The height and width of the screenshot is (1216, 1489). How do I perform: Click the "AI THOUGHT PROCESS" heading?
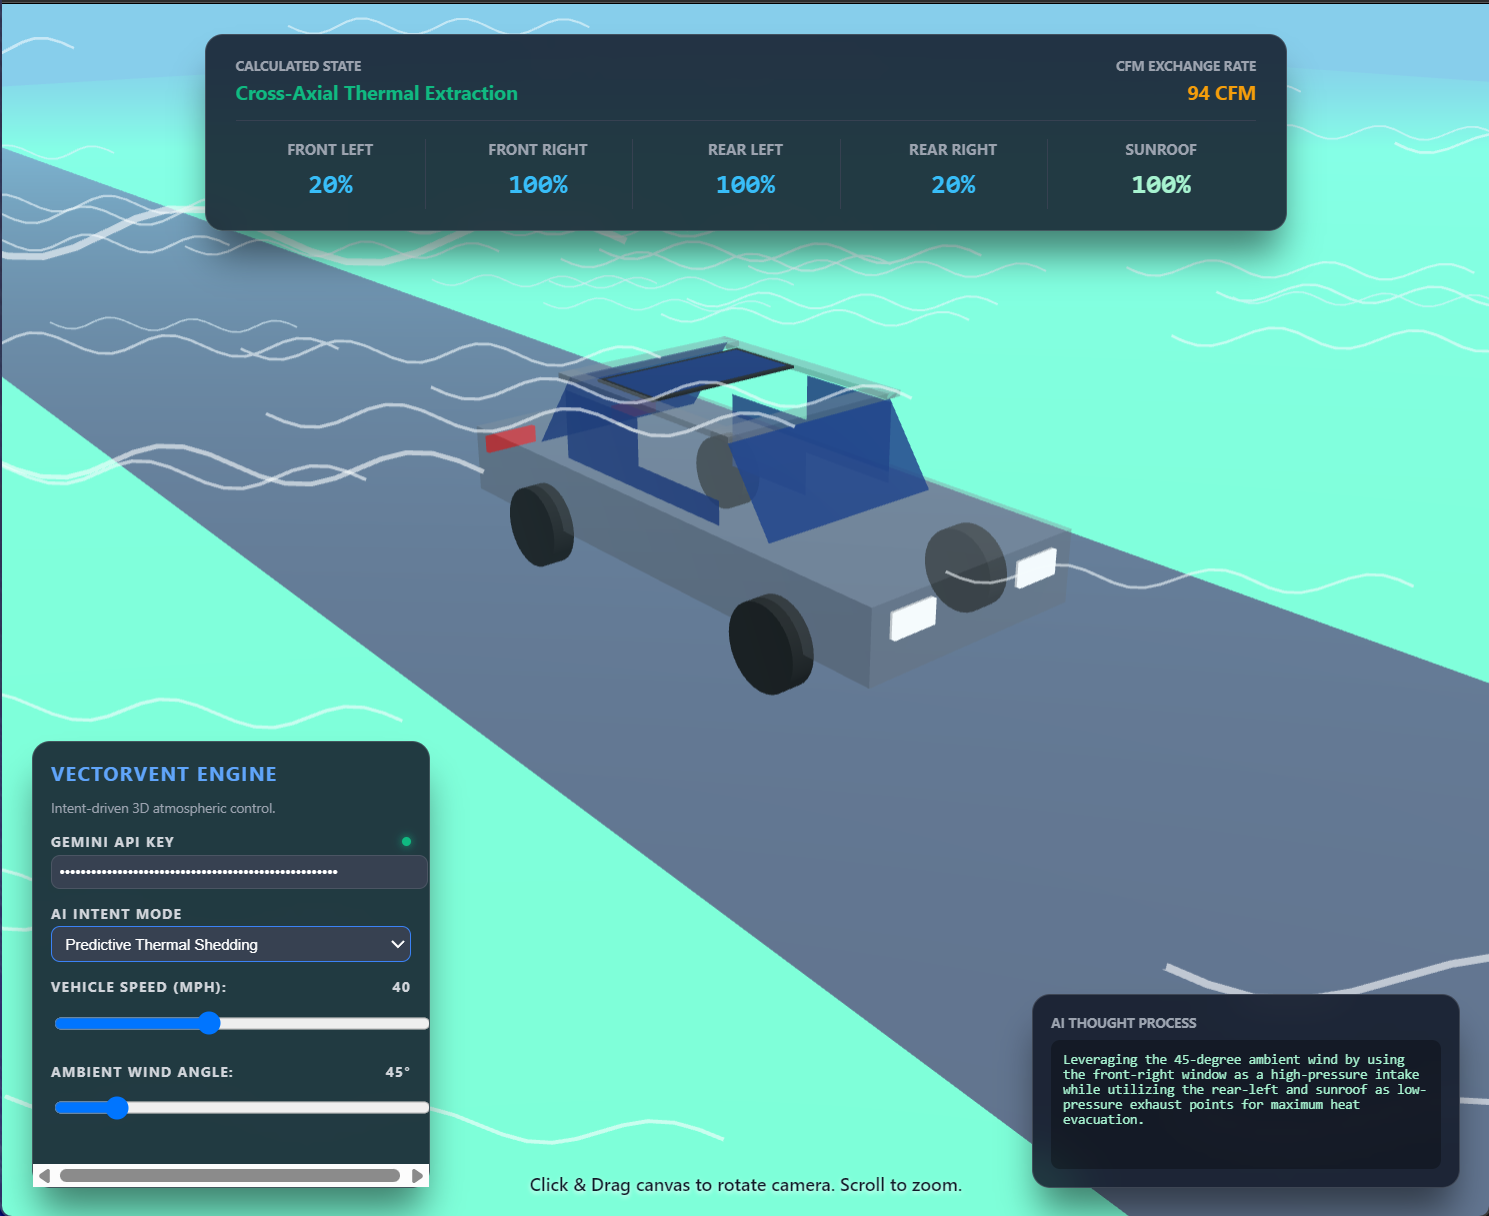(1124, 1023)
